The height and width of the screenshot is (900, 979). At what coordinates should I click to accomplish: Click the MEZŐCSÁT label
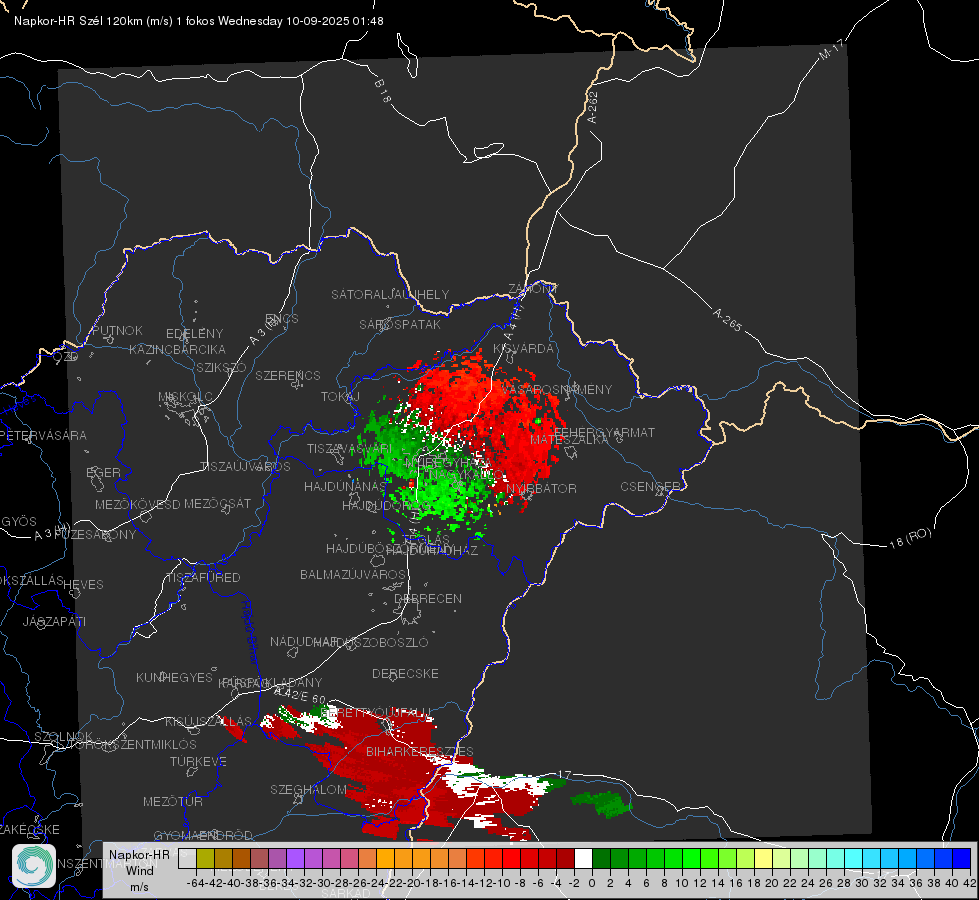[217, 503]
